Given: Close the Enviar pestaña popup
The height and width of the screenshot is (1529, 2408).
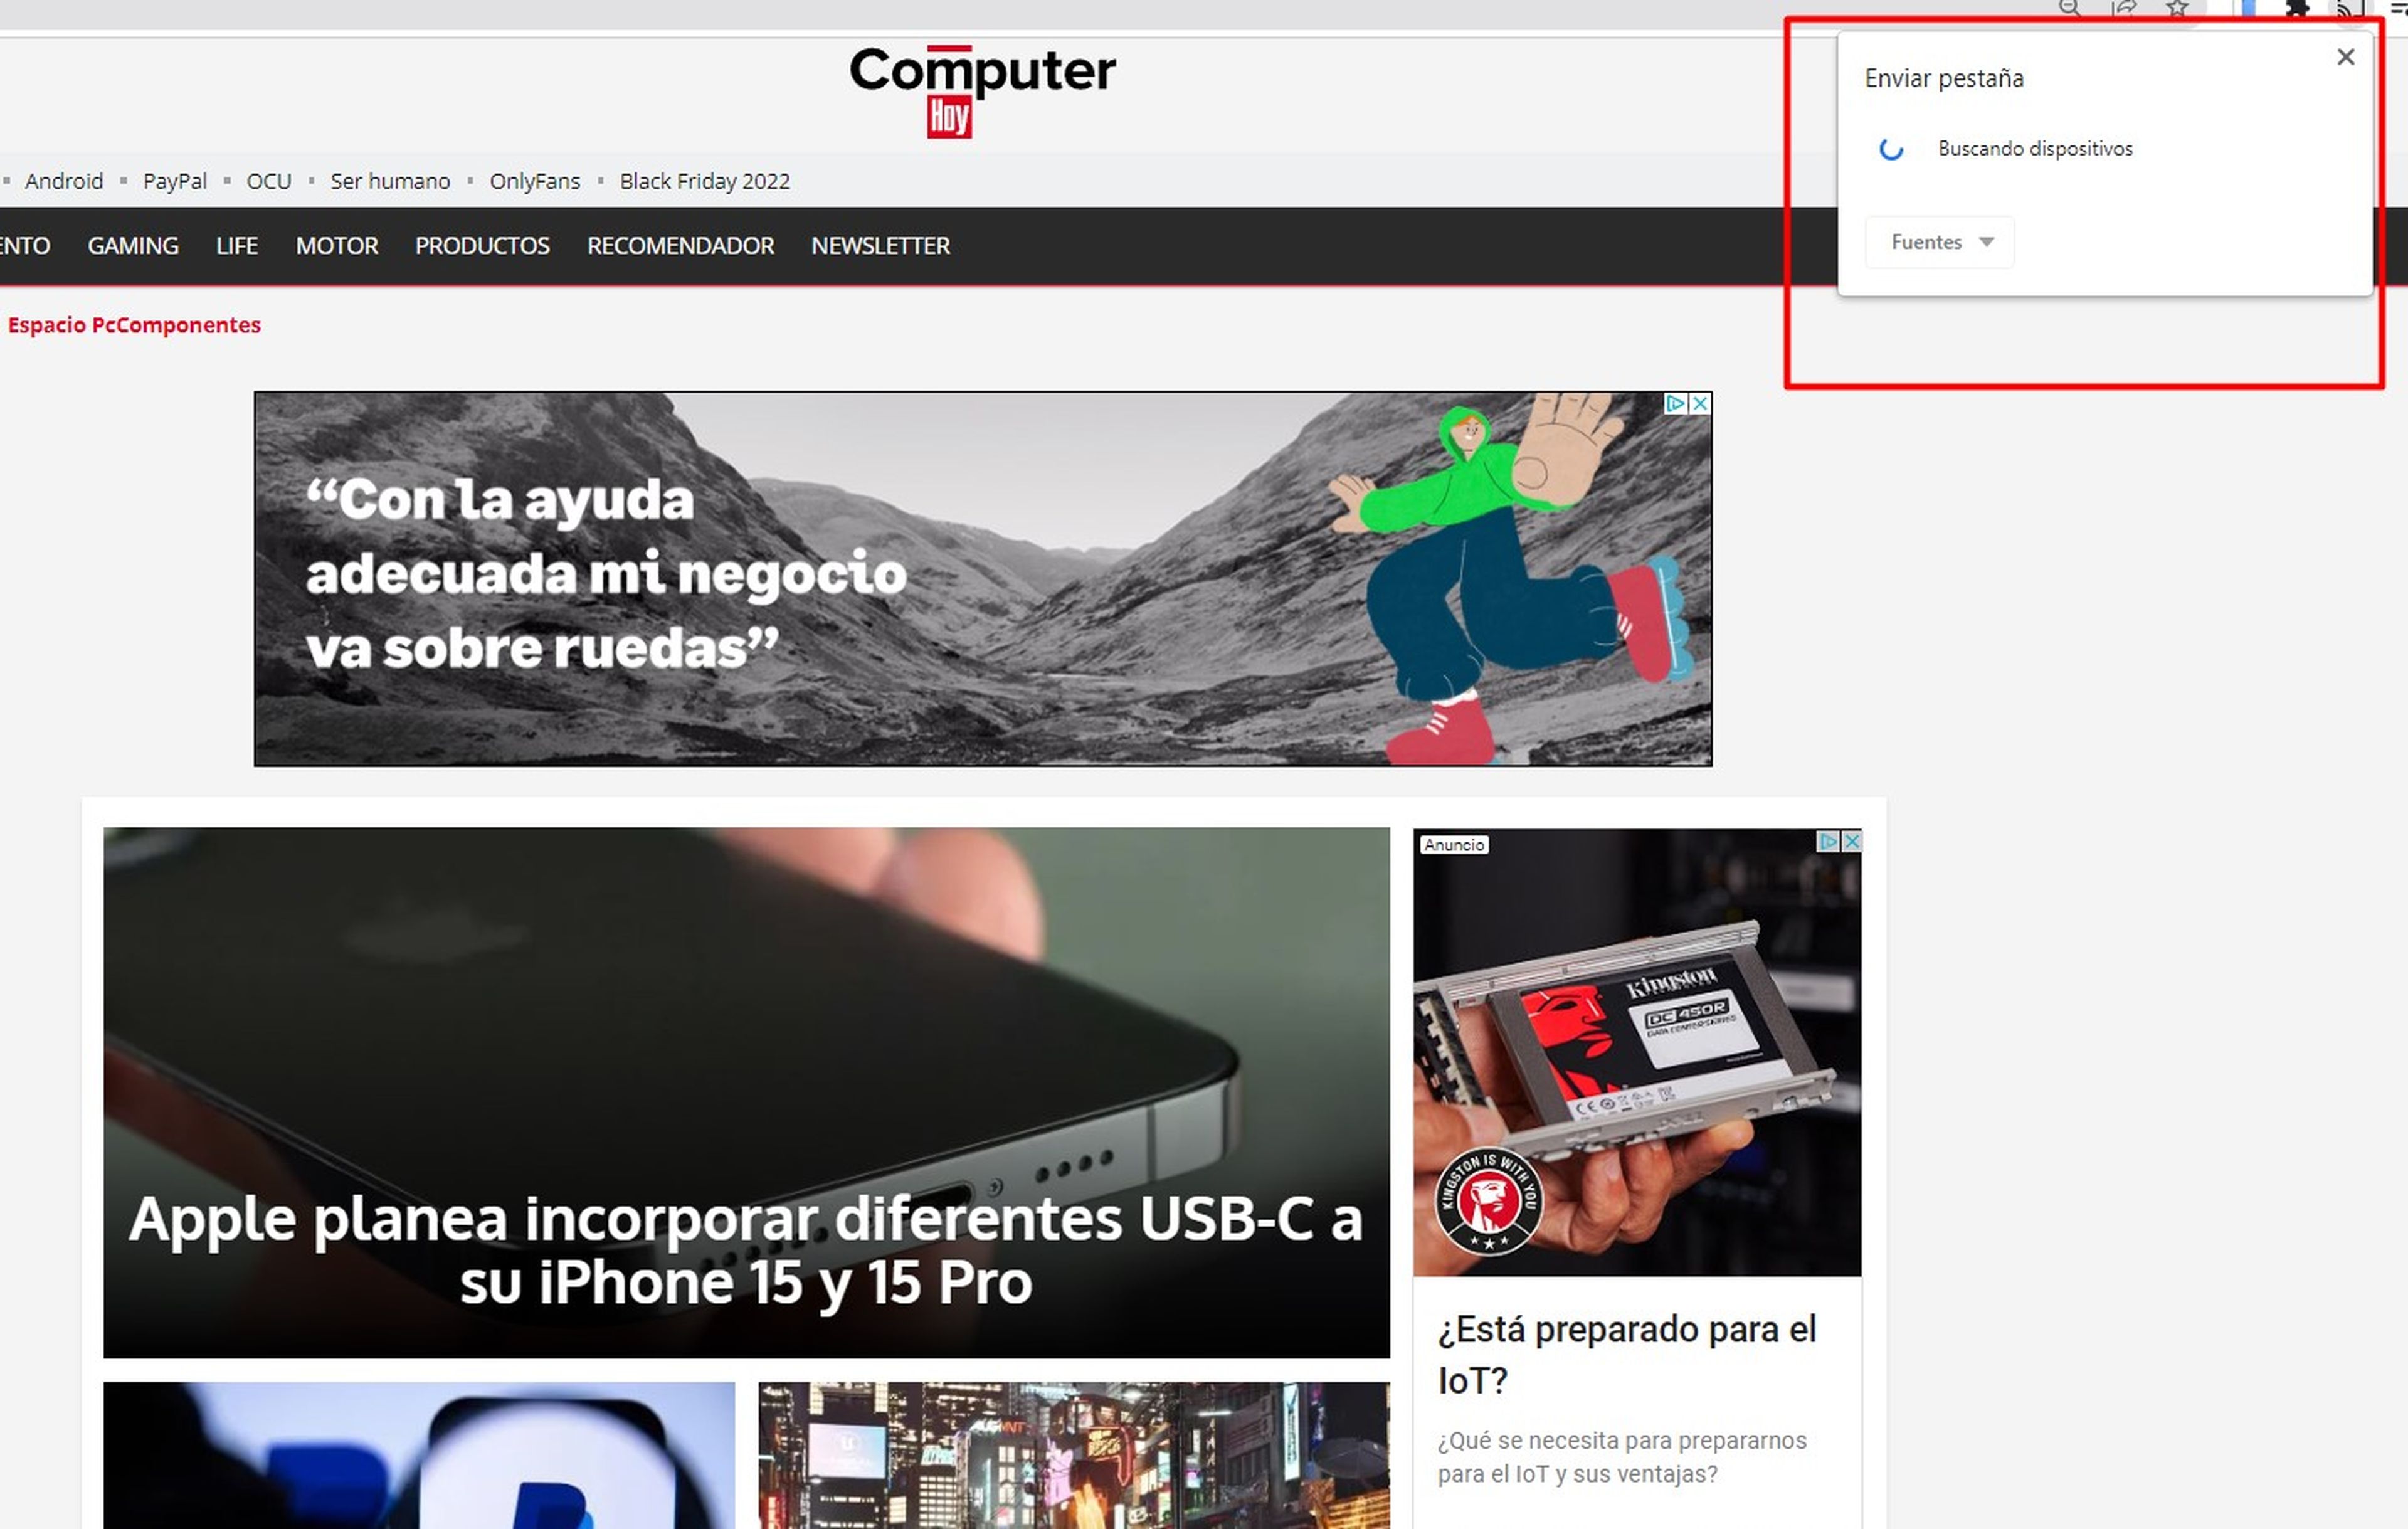Looking at the screenshot, I should (2345, 57).
